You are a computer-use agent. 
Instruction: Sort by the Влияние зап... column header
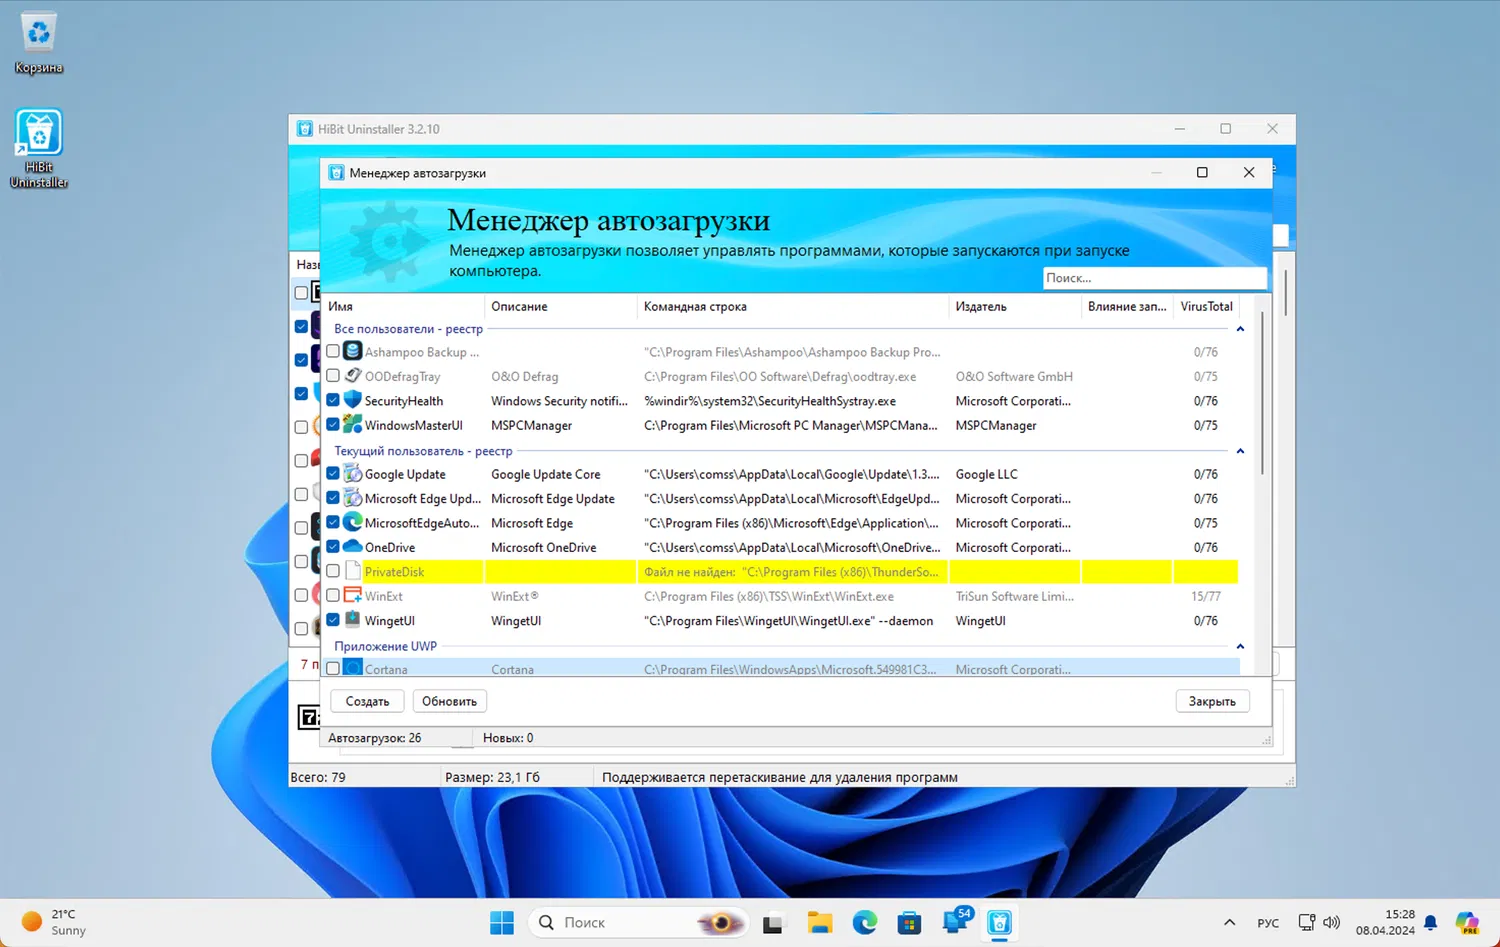[x=1127, y=306]
